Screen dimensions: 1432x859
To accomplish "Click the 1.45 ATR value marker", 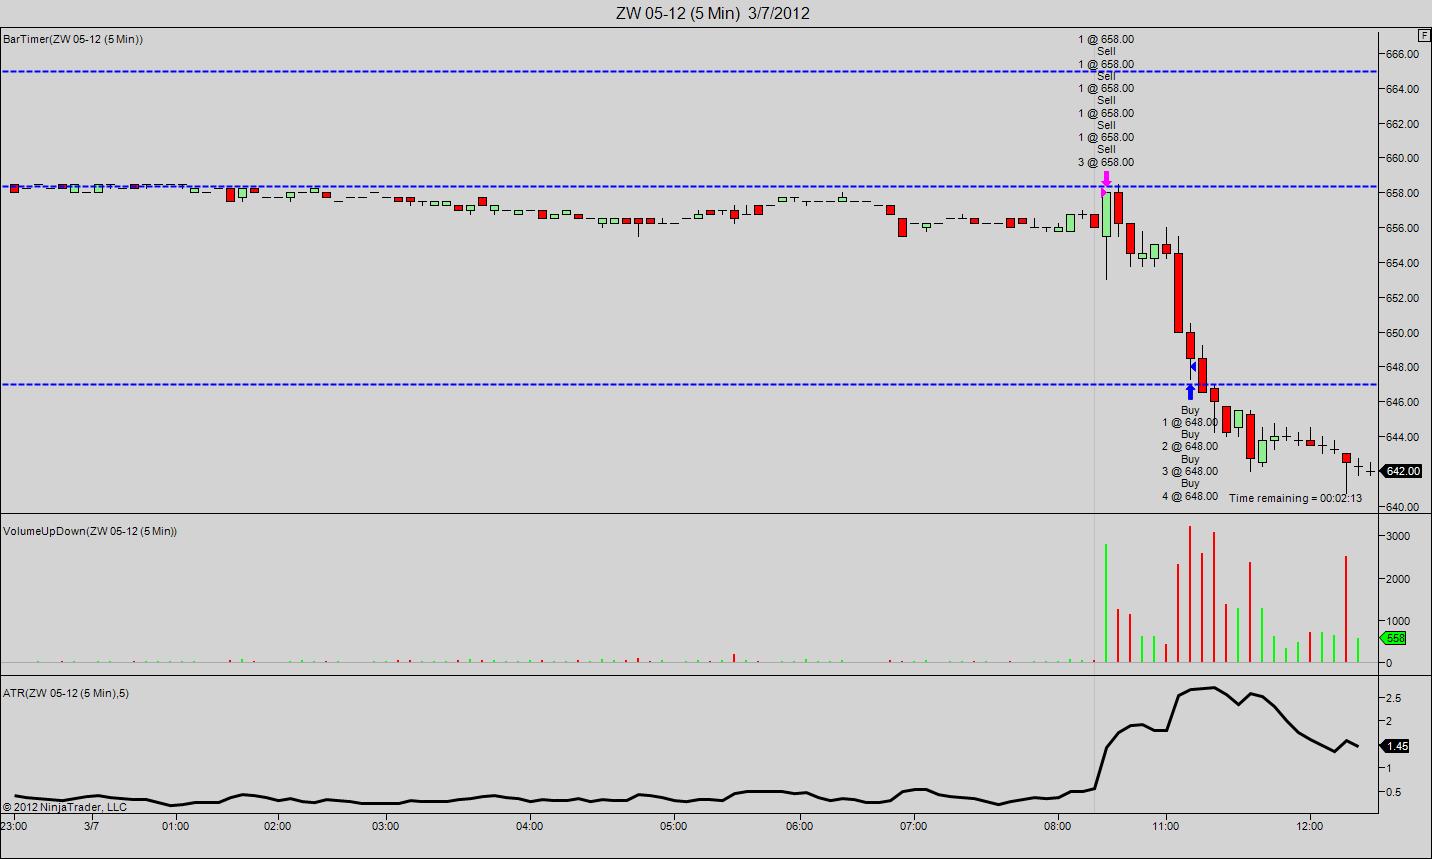I will pos(1396,746).
